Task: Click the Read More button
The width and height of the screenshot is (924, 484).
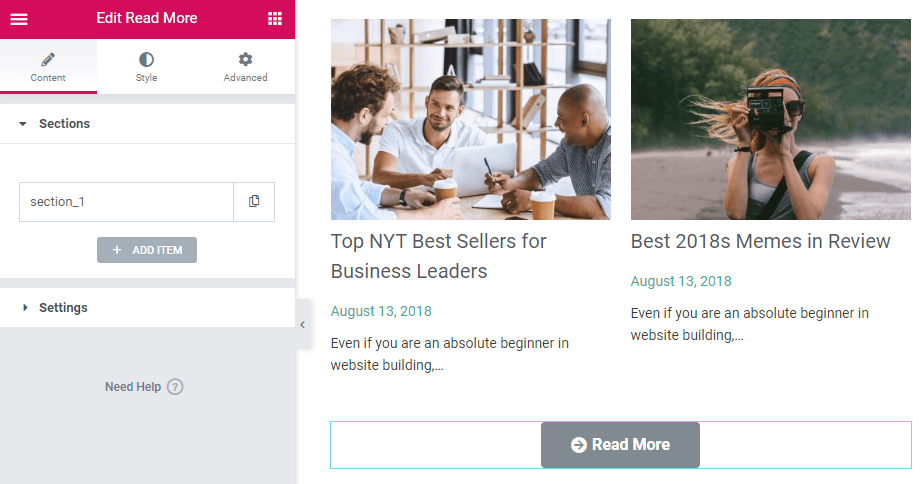Action: pyautogui.click(x=620, y=445)
